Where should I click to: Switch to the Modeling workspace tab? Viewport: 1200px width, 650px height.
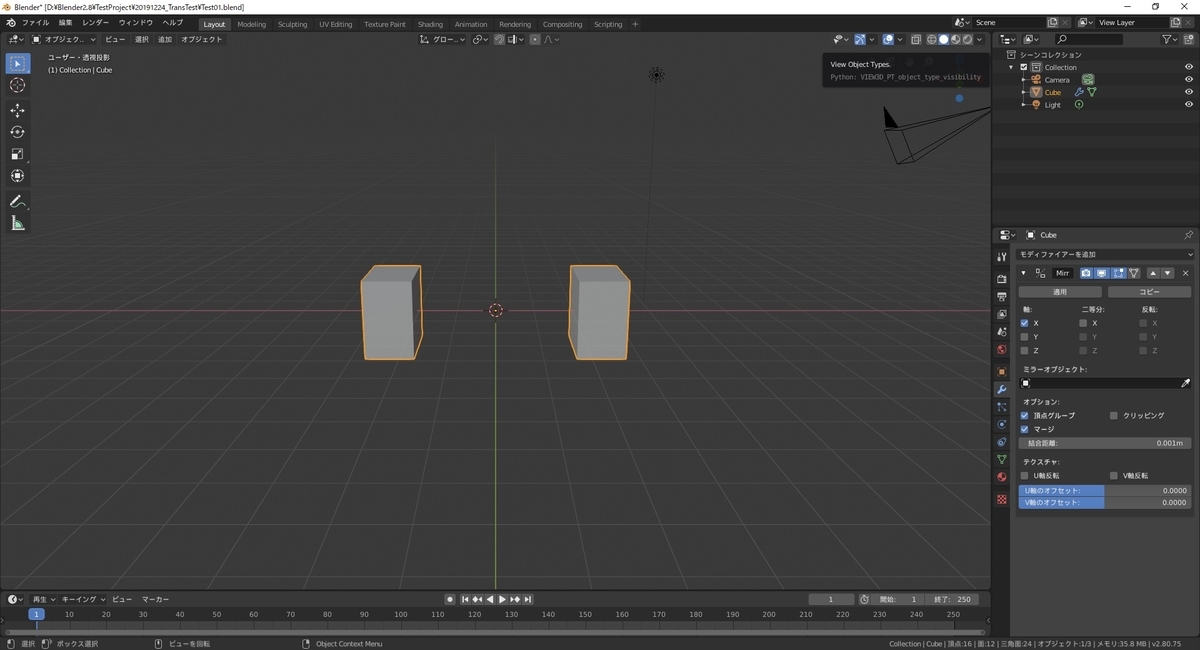click(x=252, y=24)
